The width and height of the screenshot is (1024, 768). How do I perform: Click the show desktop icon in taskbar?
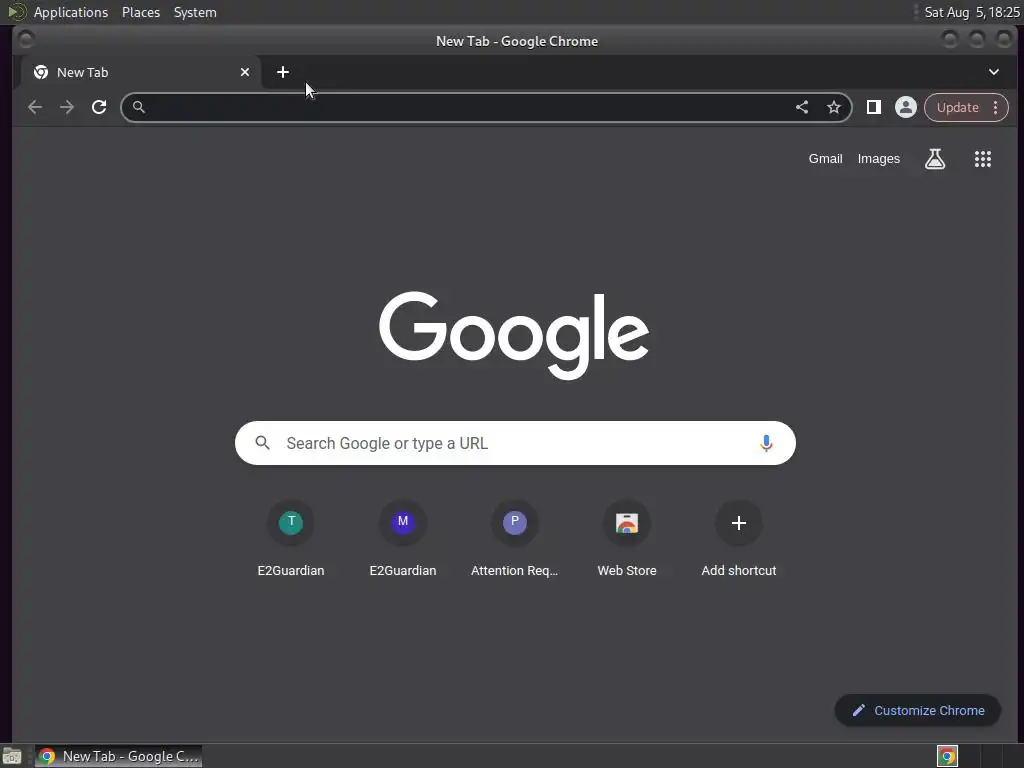pos(12,756)
